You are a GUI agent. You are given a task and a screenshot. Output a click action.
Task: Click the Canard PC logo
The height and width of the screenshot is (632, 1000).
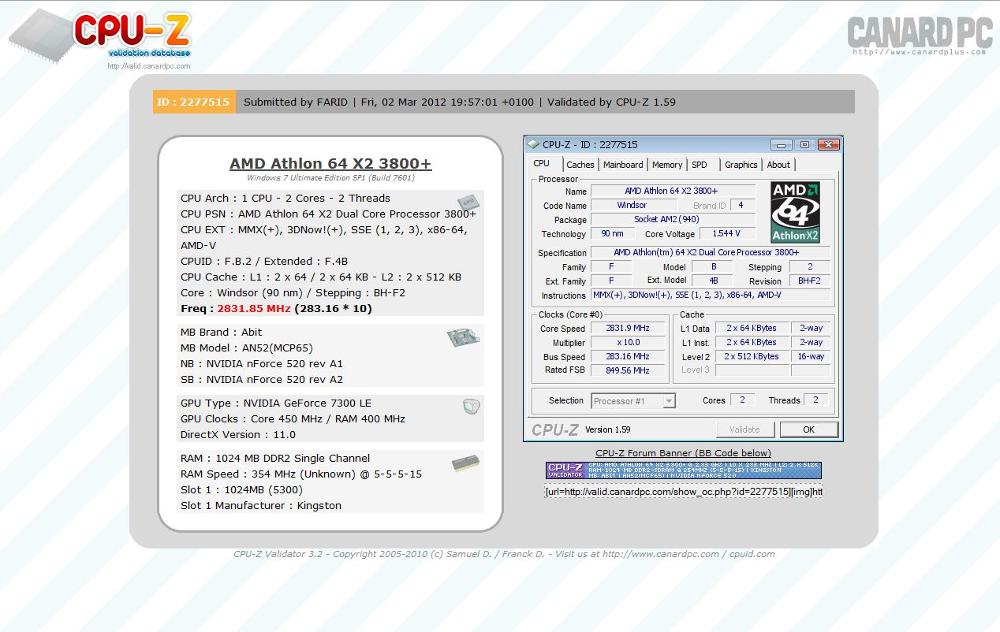pyautogui.click(x=919, y=35)
